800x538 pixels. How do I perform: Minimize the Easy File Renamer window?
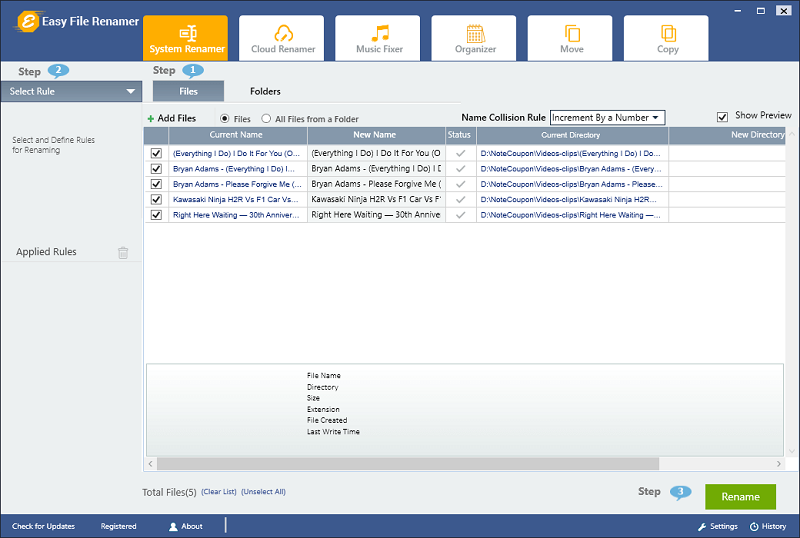point(738,11)
